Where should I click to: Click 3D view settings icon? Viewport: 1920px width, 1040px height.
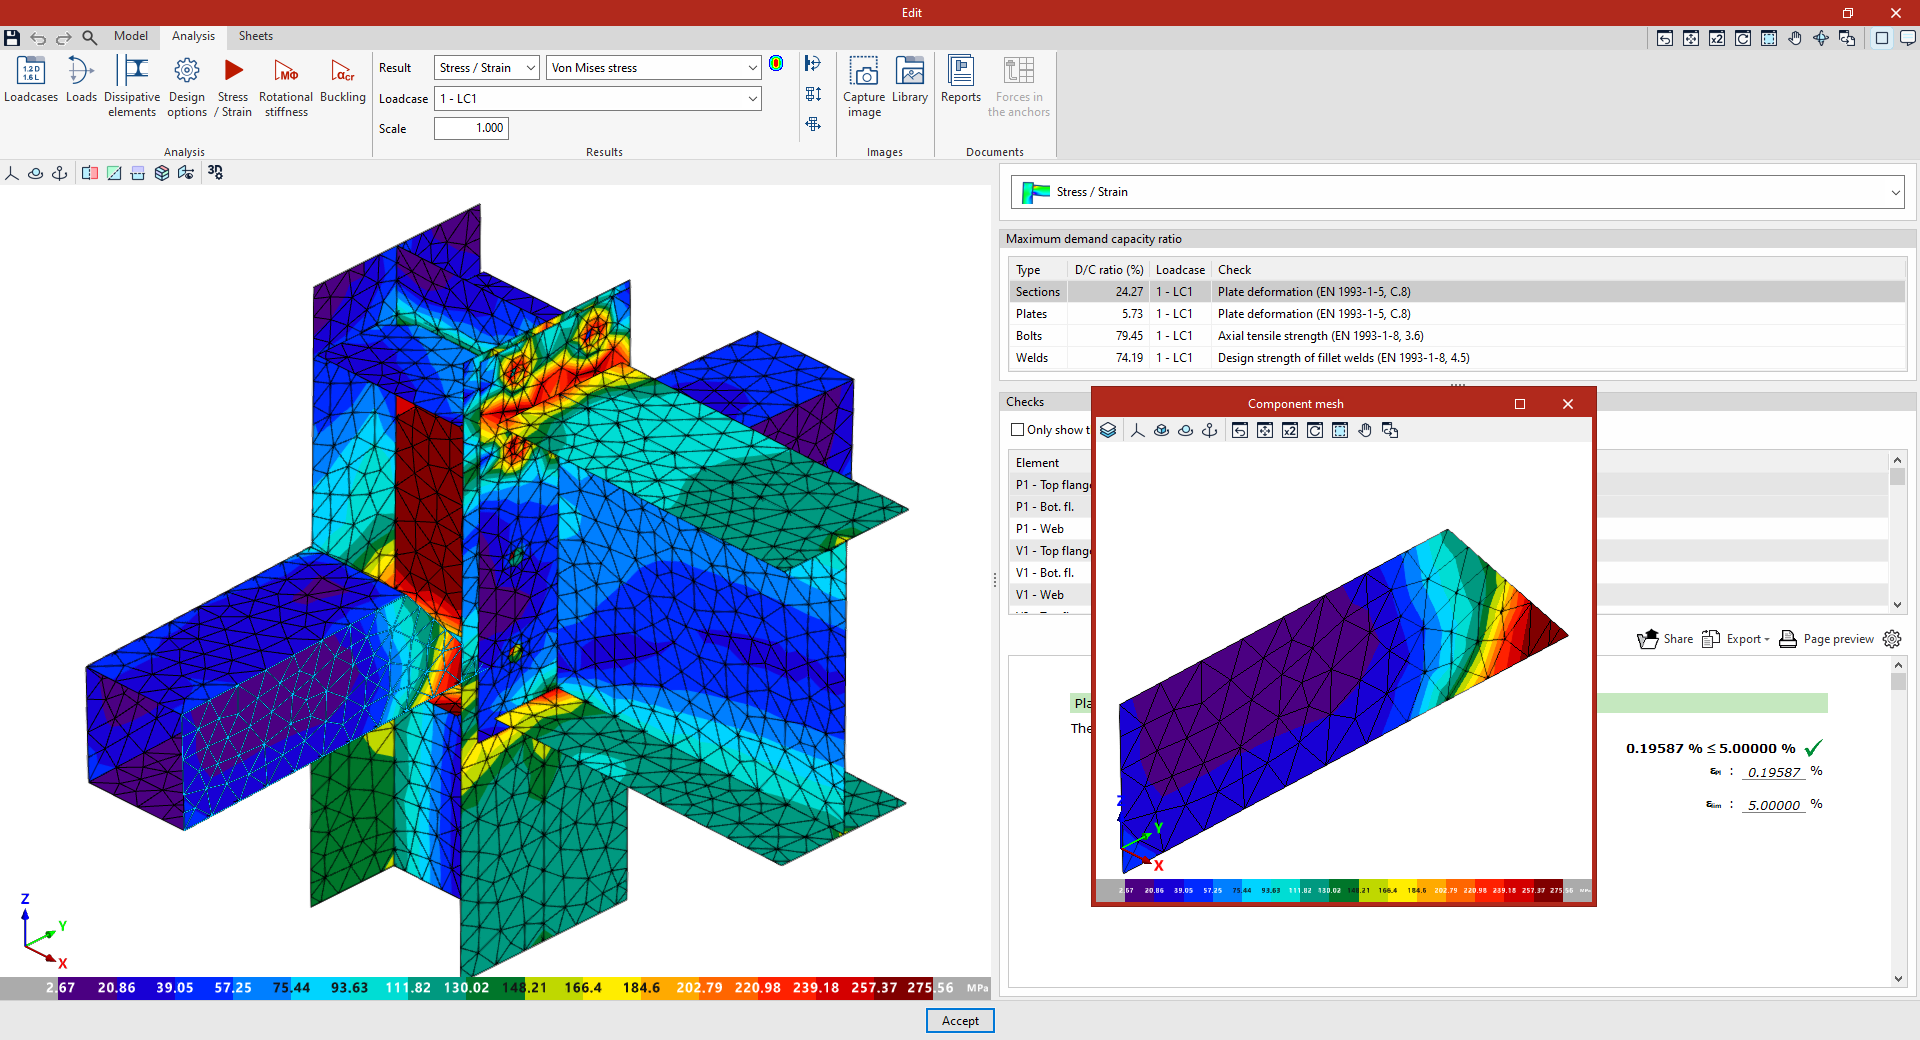click(x=215, y=173)
